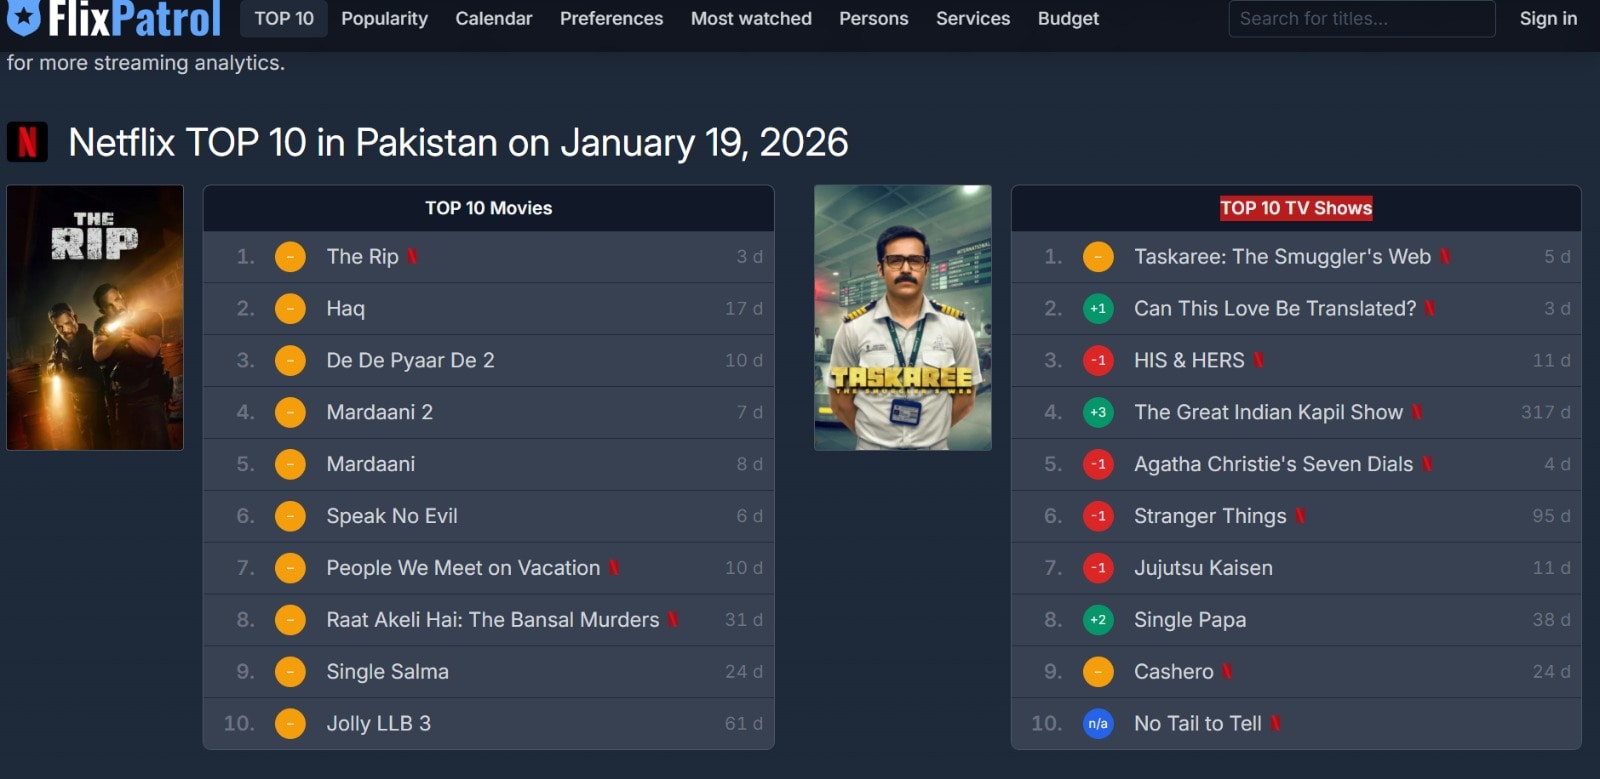Open the Services navigation item
The width and height of the screenshot is (1600, 779).
tap(973, 19)
